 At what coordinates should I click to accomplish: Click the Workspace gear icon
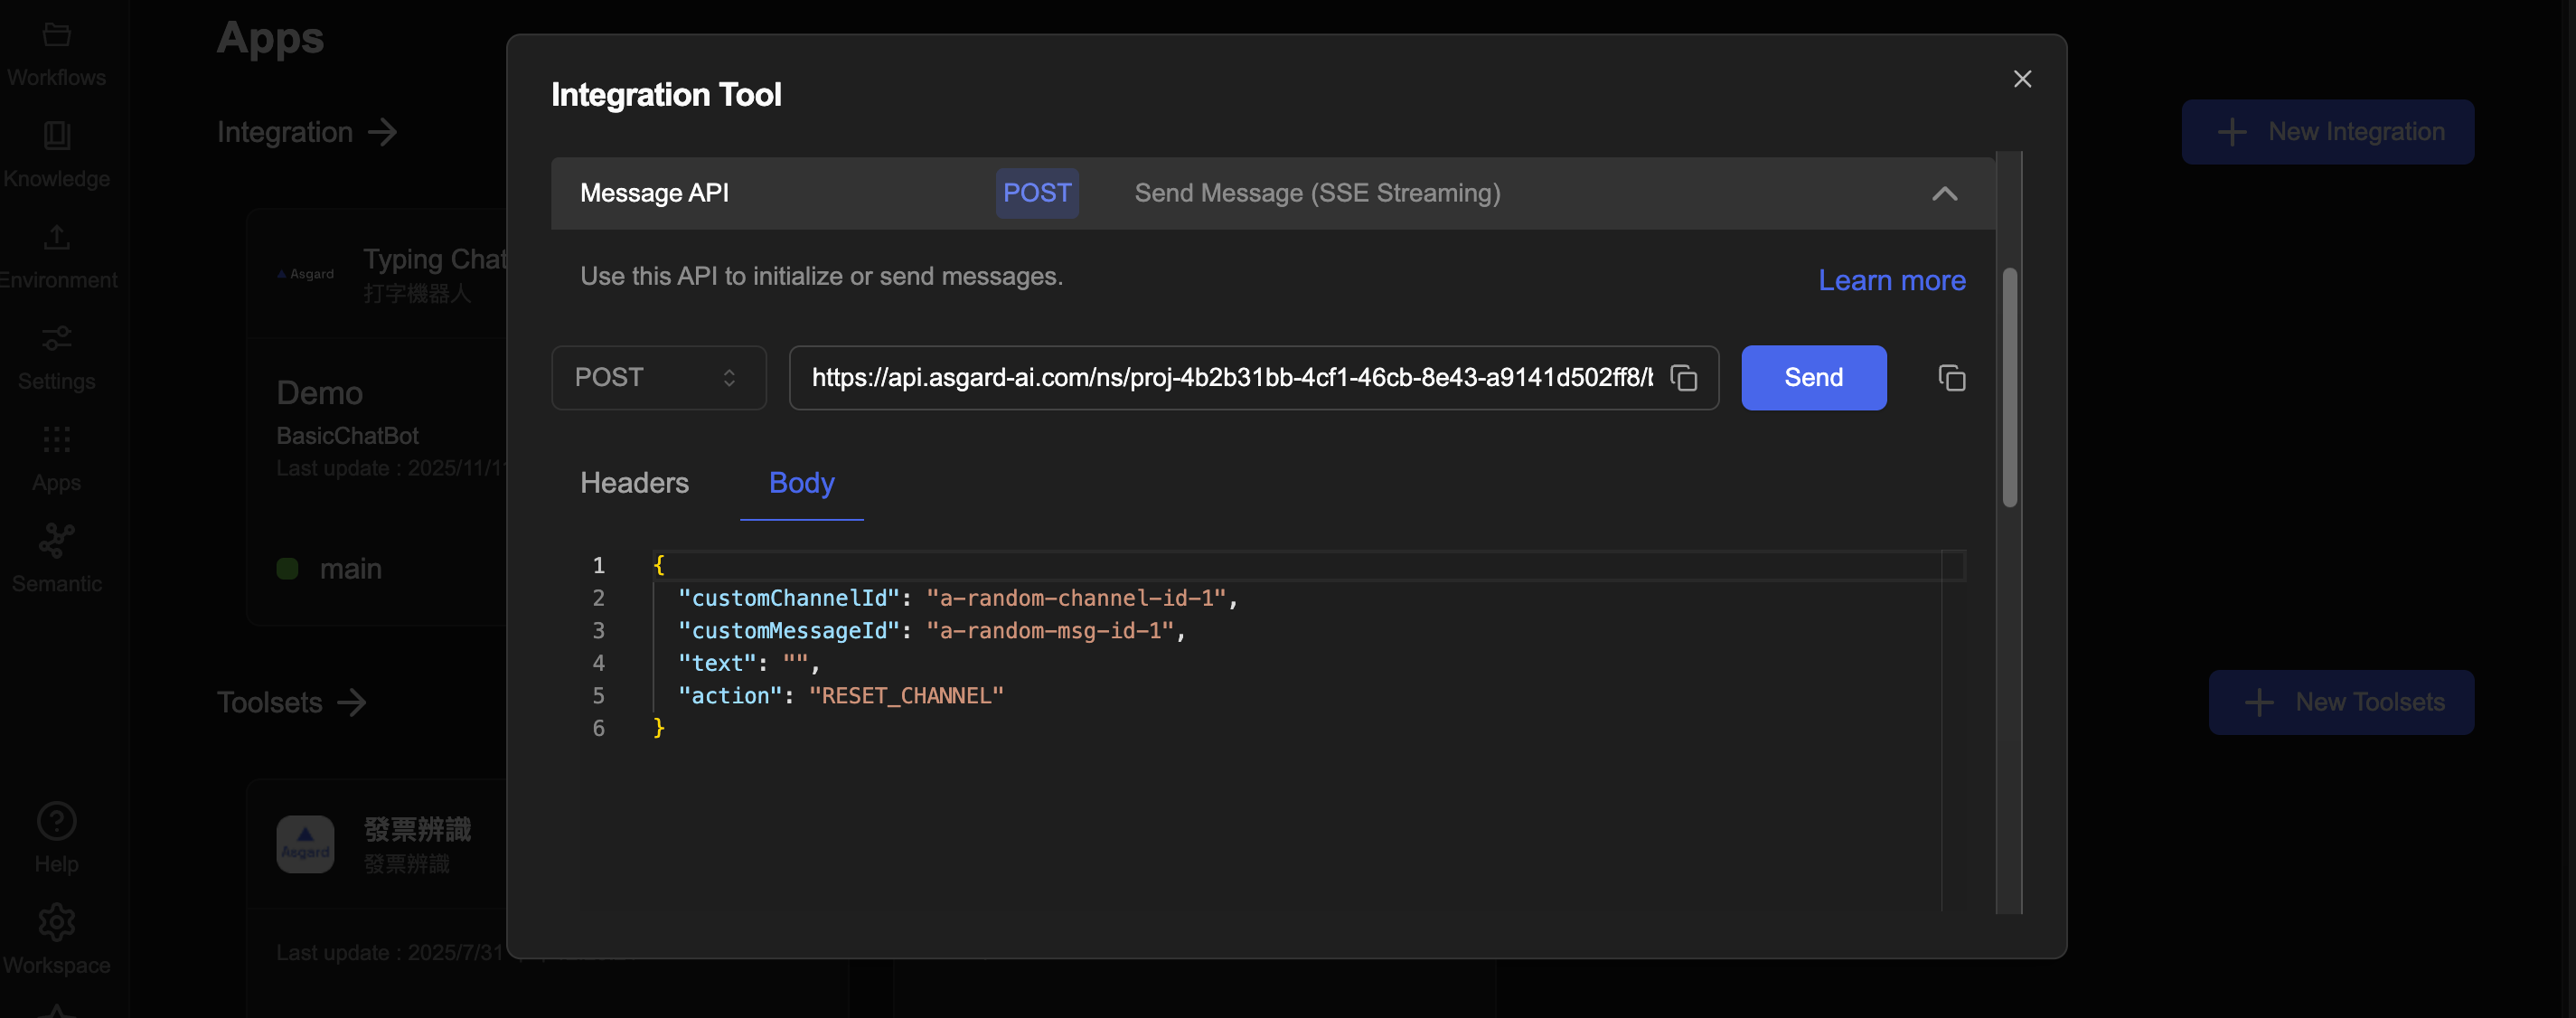(56, 922)
